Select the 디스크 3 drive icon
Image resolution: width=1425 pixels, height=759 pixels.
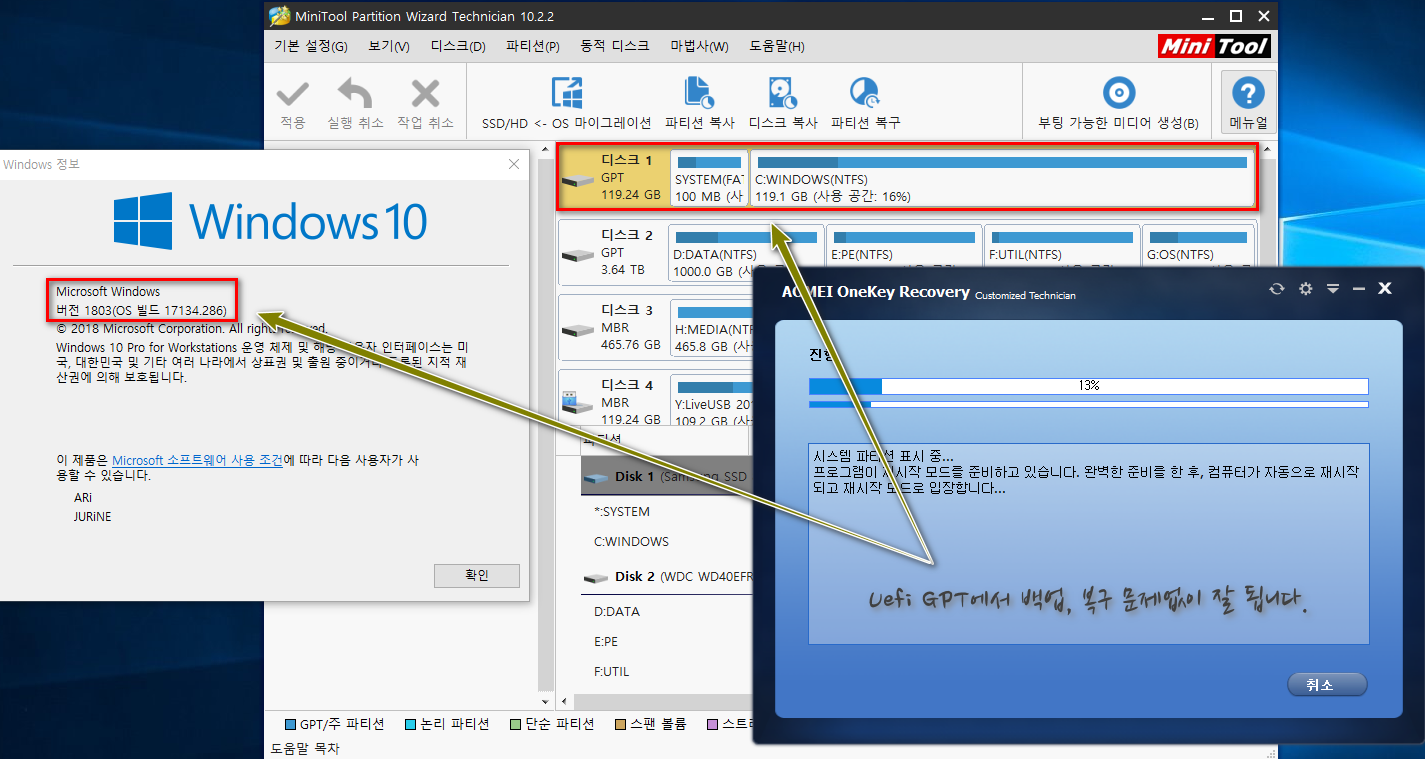point(577,331)
